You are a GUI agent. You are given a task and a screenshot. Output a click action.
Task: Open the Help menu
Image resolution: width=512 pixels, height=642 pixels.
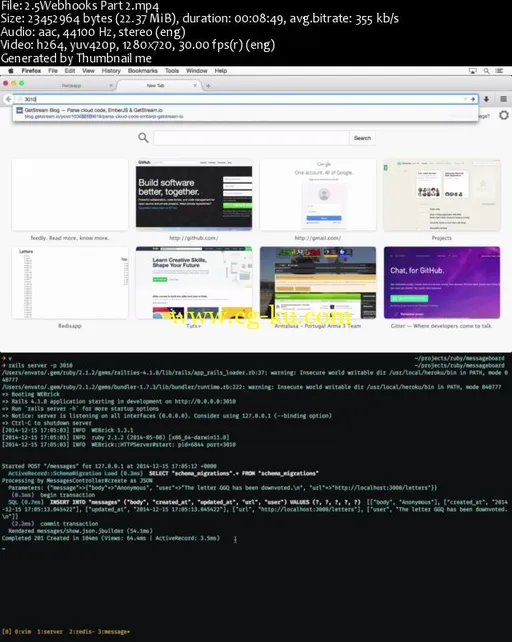click(221, 71)
